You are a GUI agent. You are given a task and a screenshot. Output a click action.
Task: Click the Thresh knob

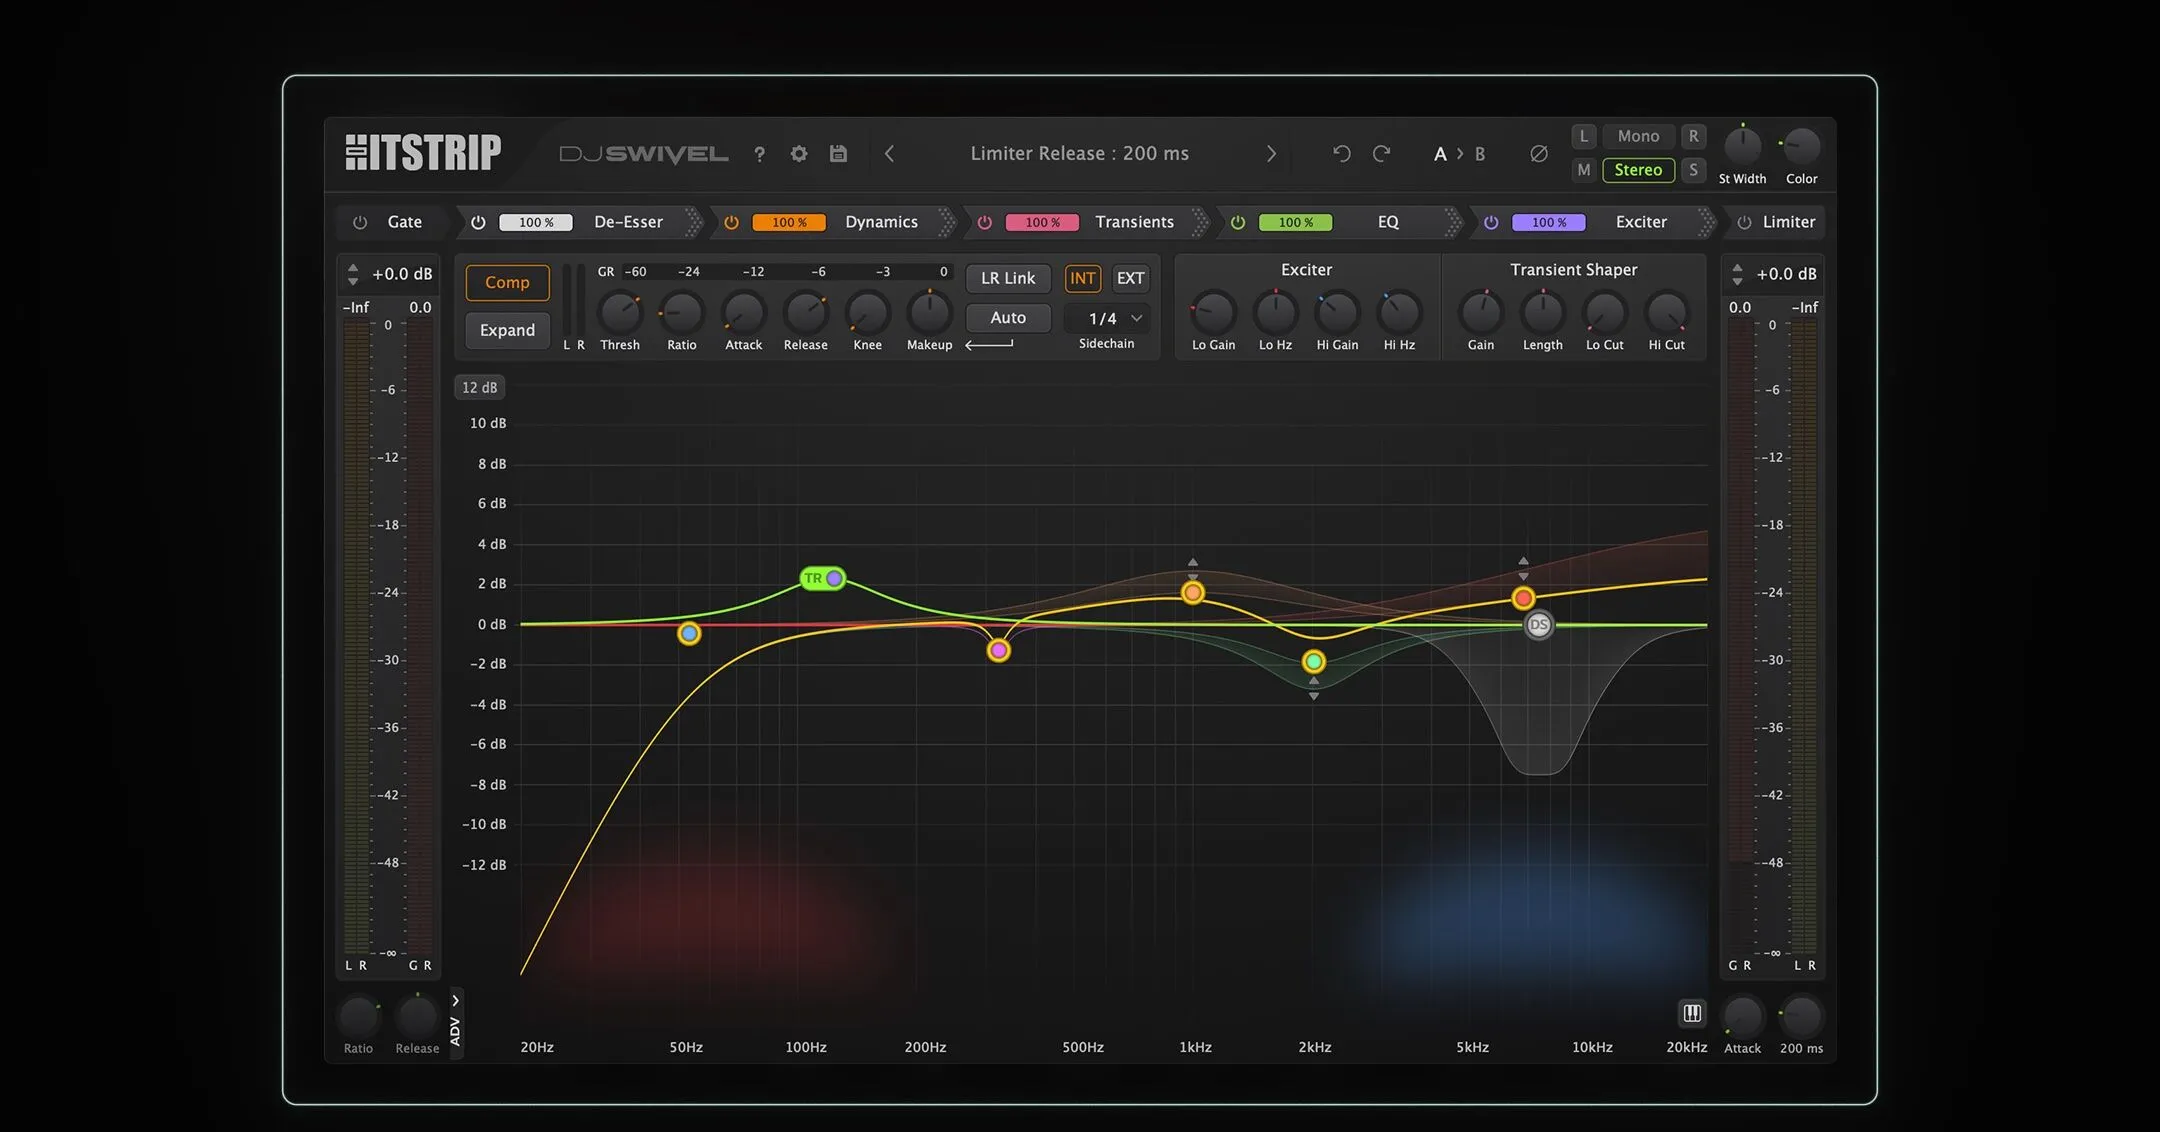(620, 313)
